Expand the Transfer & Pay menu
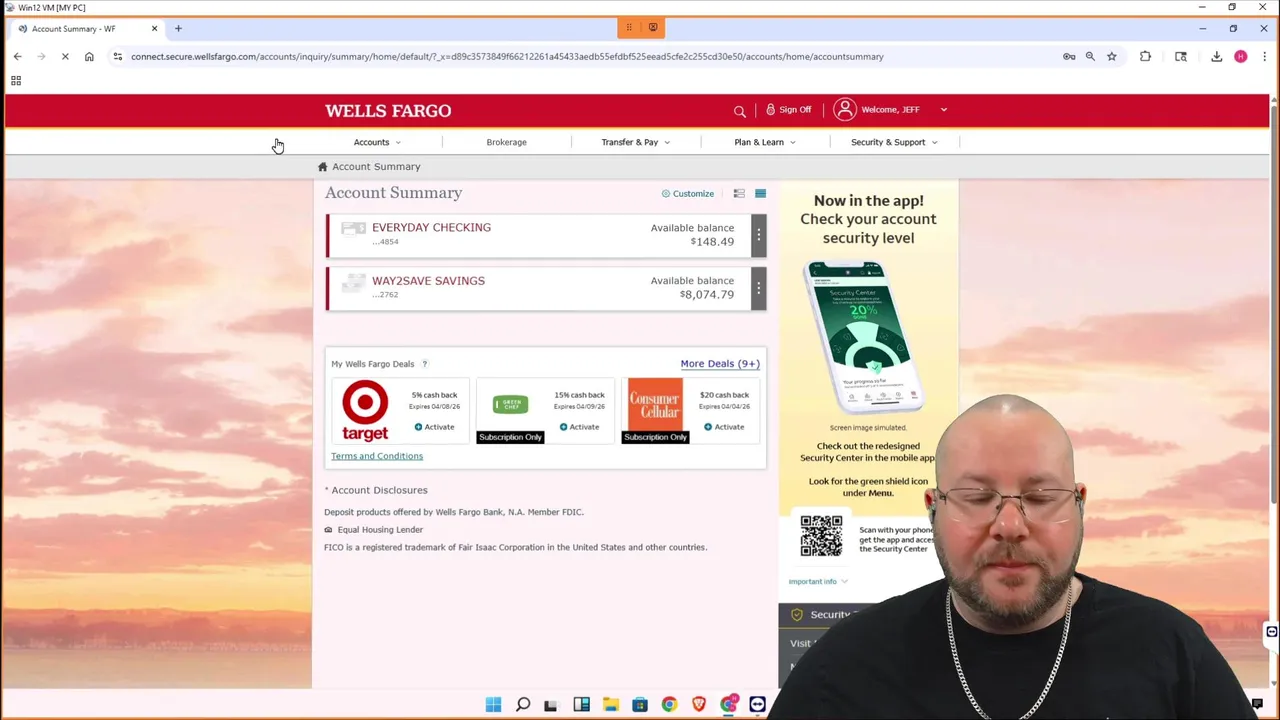Screen dimensions: 1280x720 (x=636, y=142)
